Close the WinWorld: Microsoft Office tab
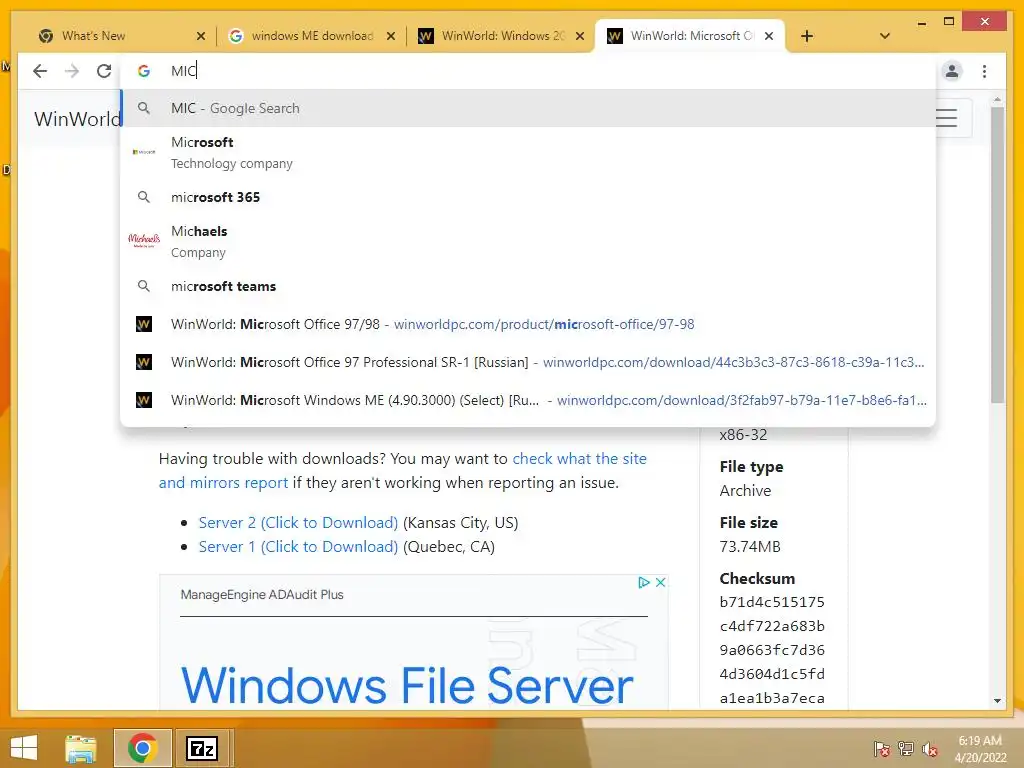Viewport: 1024px width, 768px height. pyautogui.click(x=769, y=36)
